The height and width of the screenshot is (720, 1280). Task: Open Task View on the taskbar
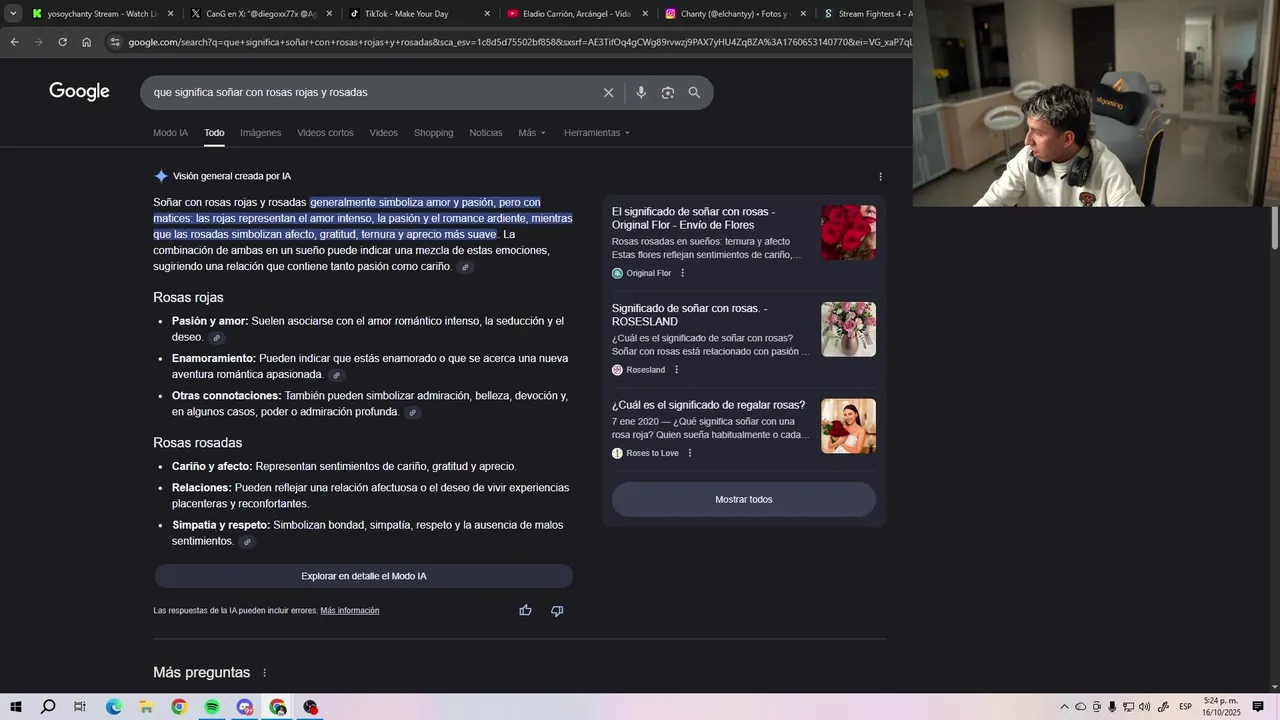click(80, 707)
